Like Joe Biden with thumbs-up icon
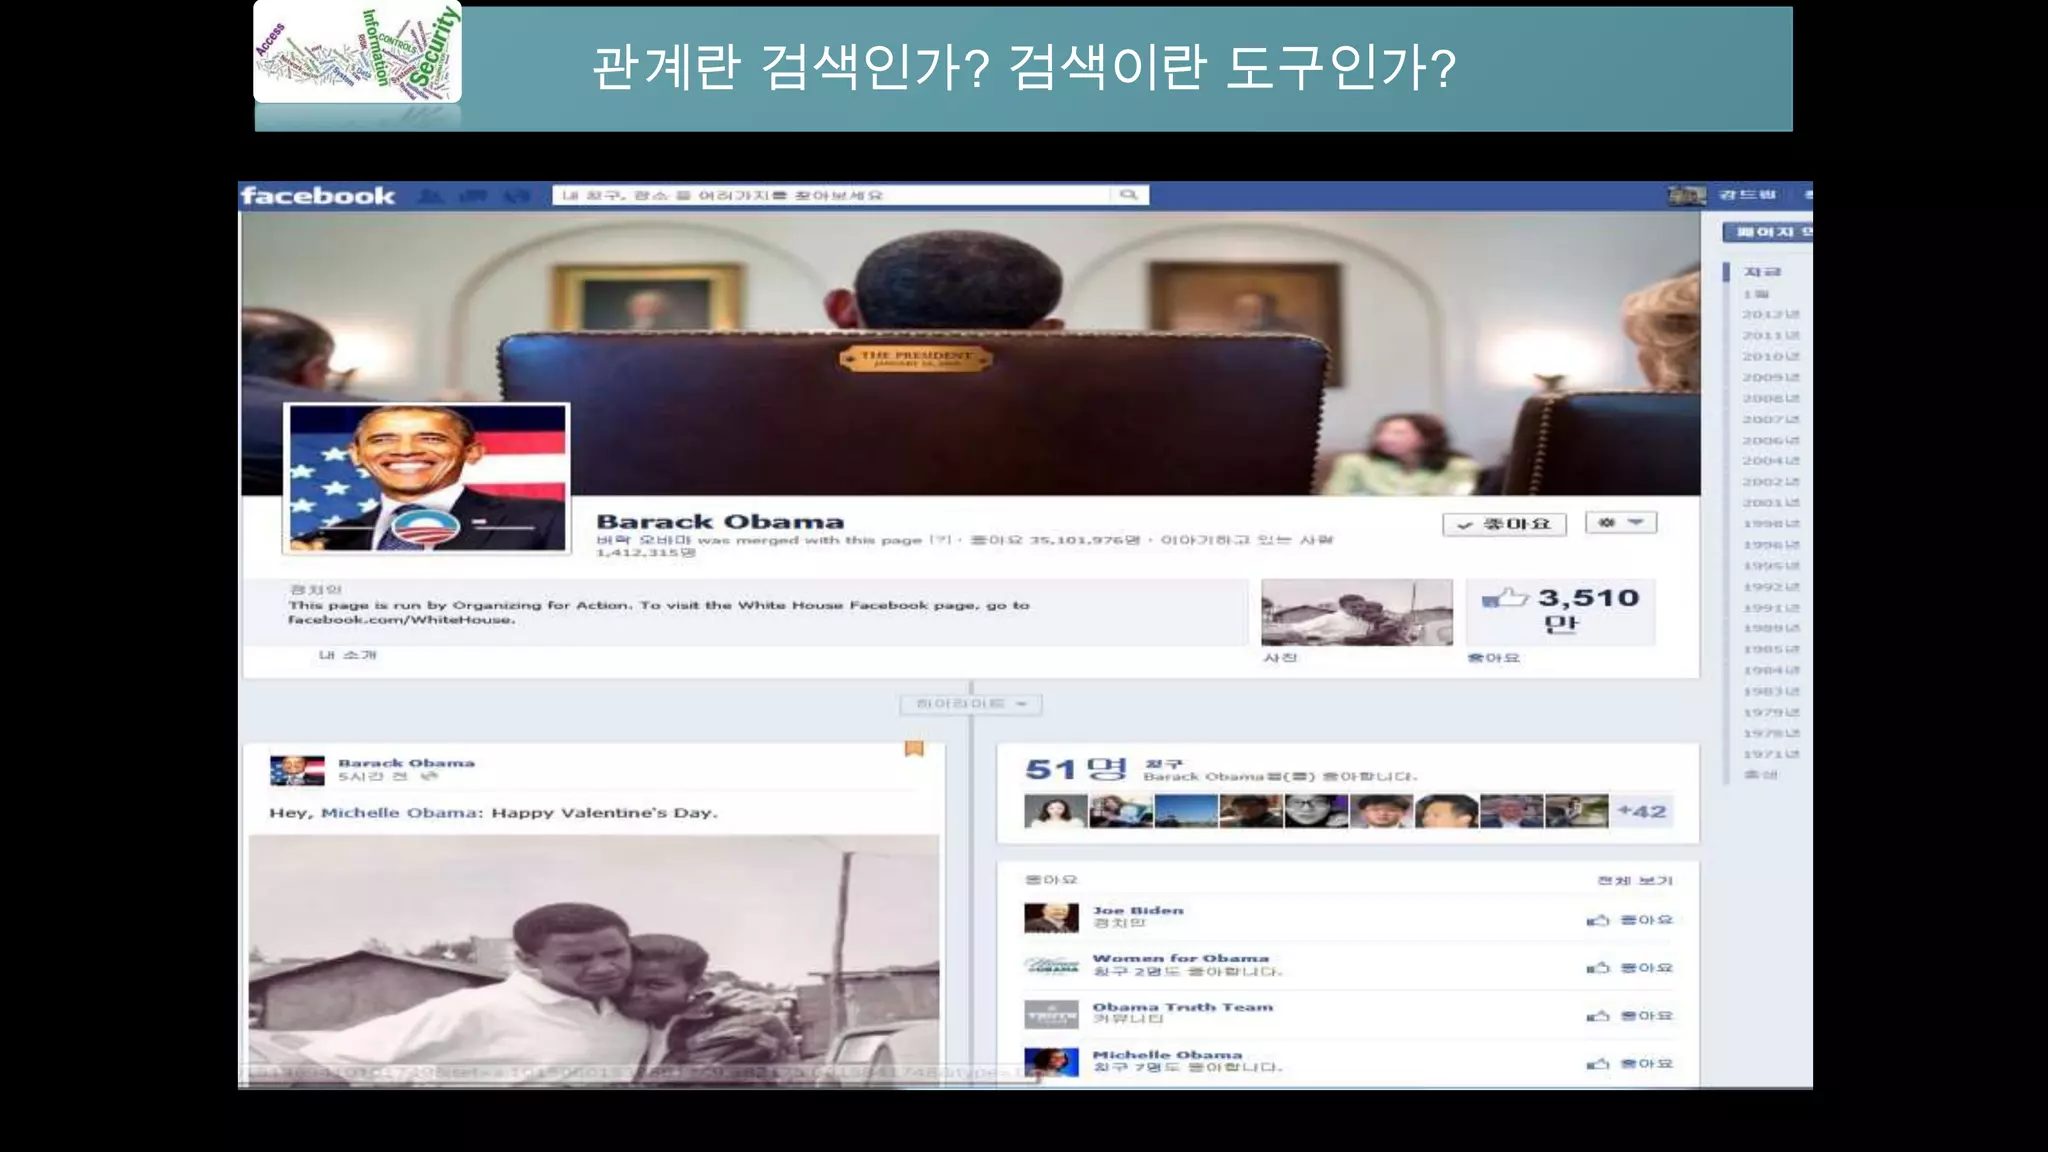2048x1152 pixels. pyautogui.click(x=1598, y=920)
